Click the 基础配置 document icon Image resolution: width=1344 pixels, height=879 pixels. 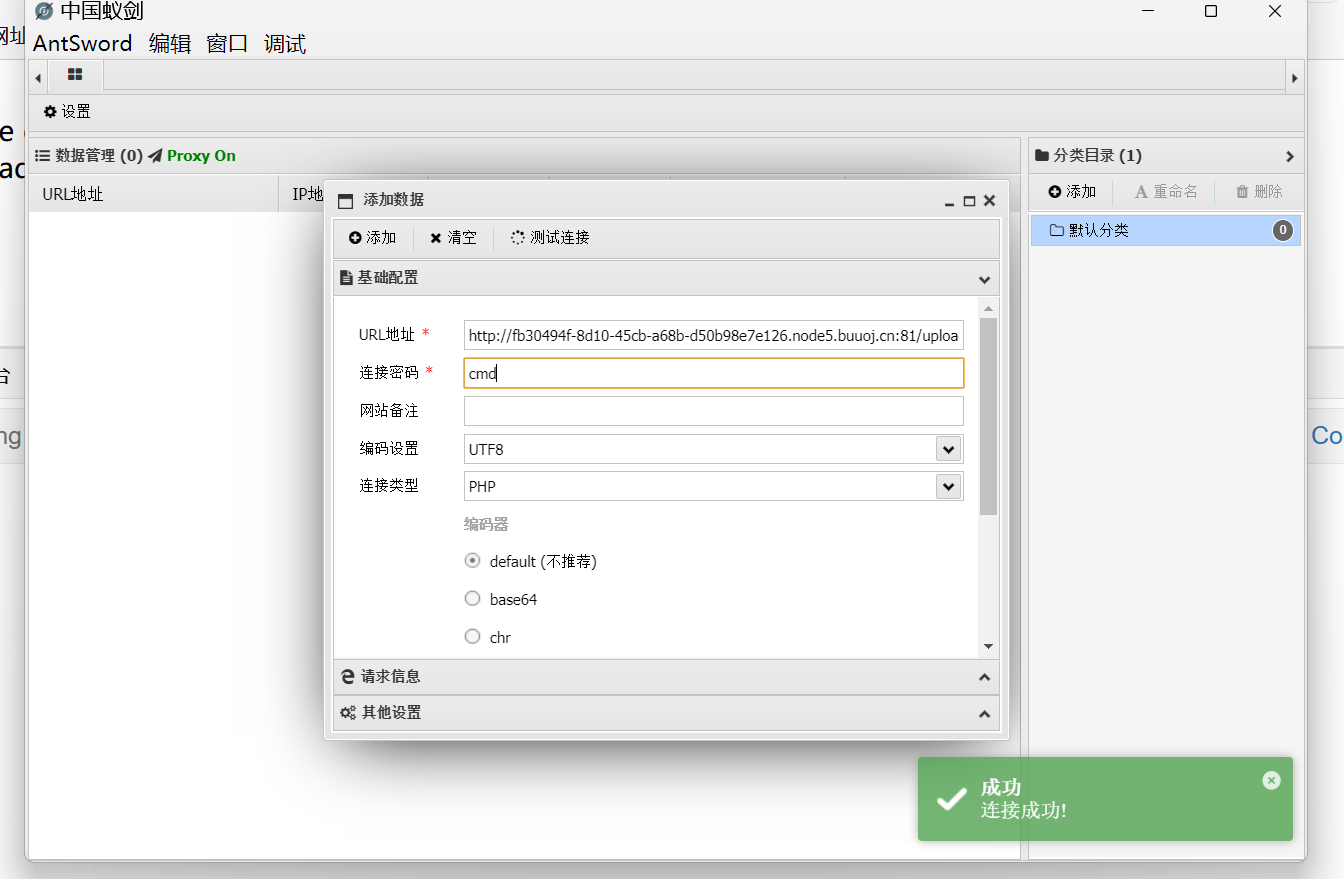click(346, 278)
